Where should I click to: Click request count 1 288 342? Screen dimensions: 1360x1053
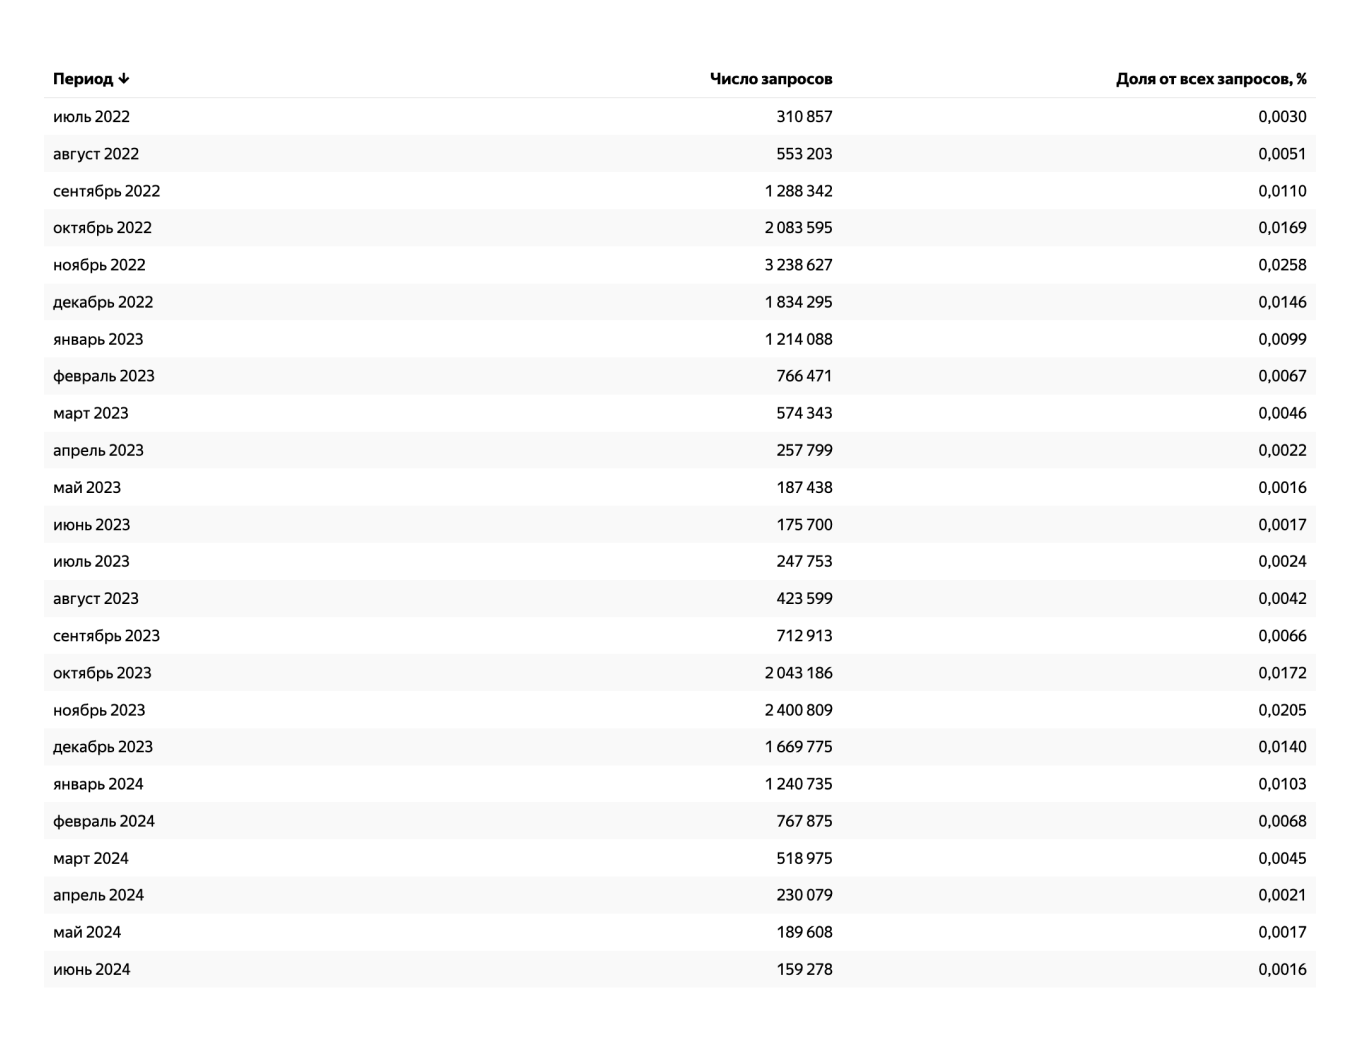click(x=798, y=191)
